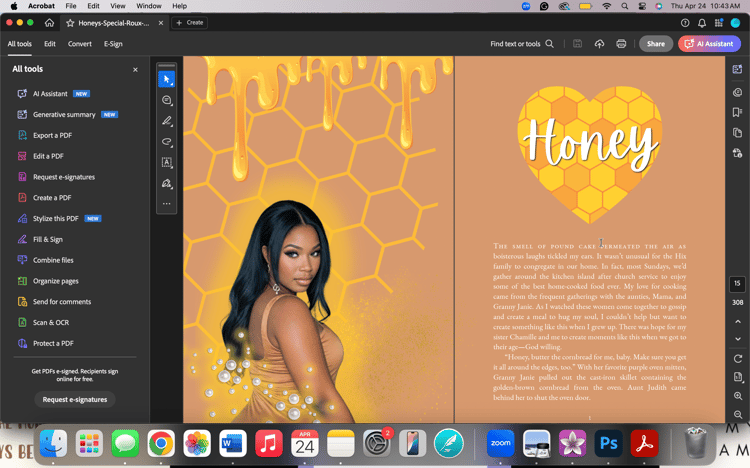750x468 pixels.
Task: Open the Help menu
Action: point(179,6)
